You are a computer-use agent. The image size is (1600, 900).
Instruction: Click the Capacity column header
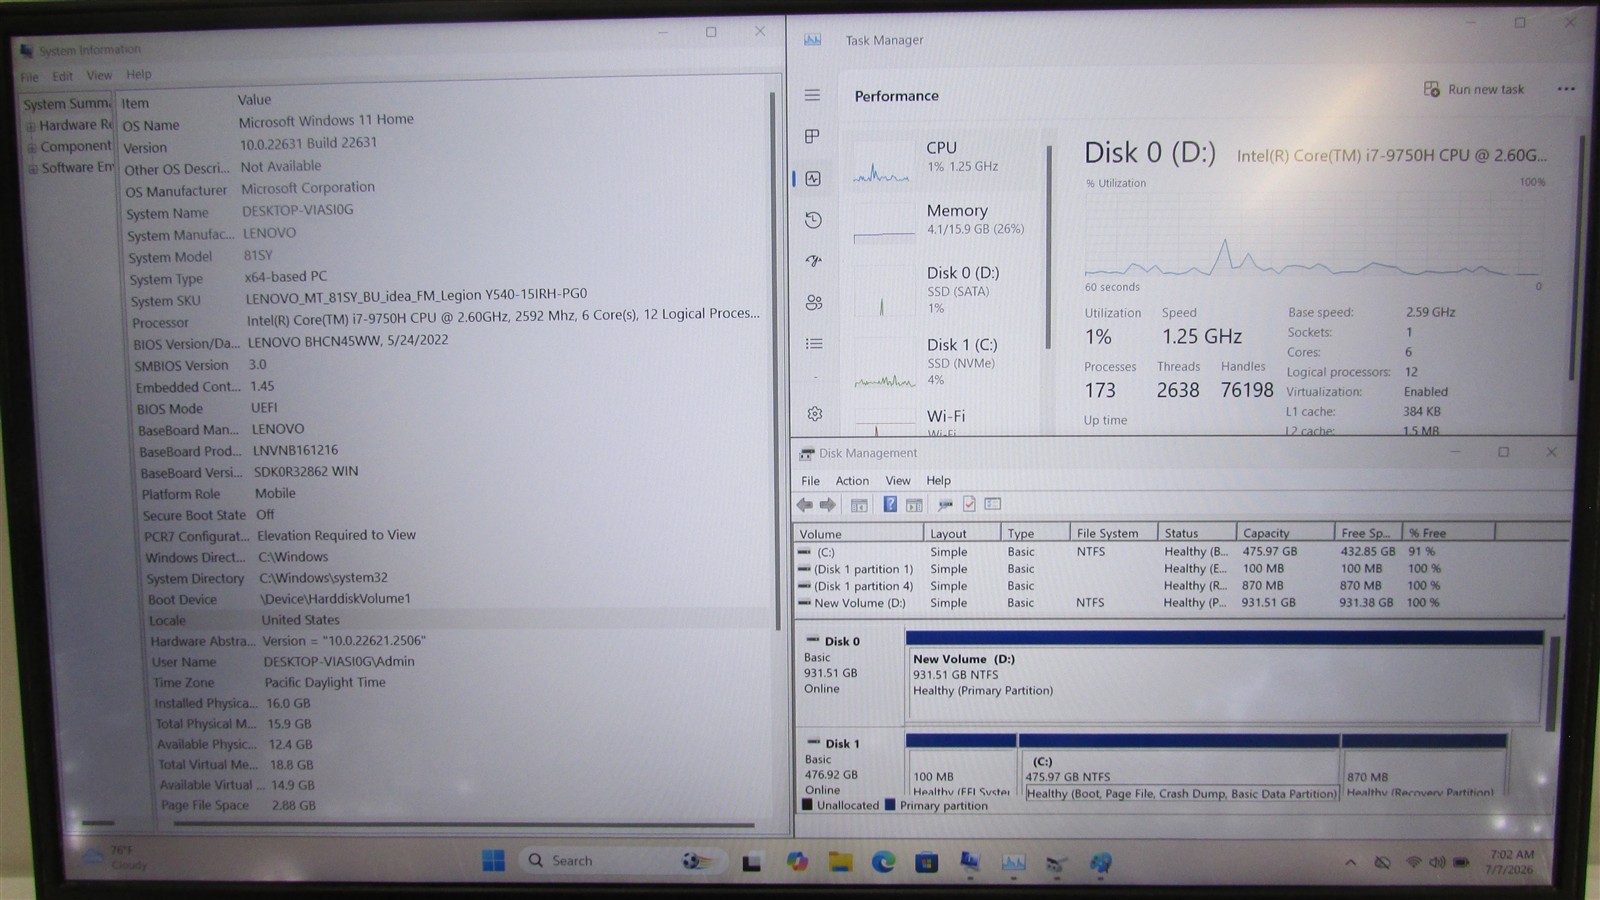1284,534
